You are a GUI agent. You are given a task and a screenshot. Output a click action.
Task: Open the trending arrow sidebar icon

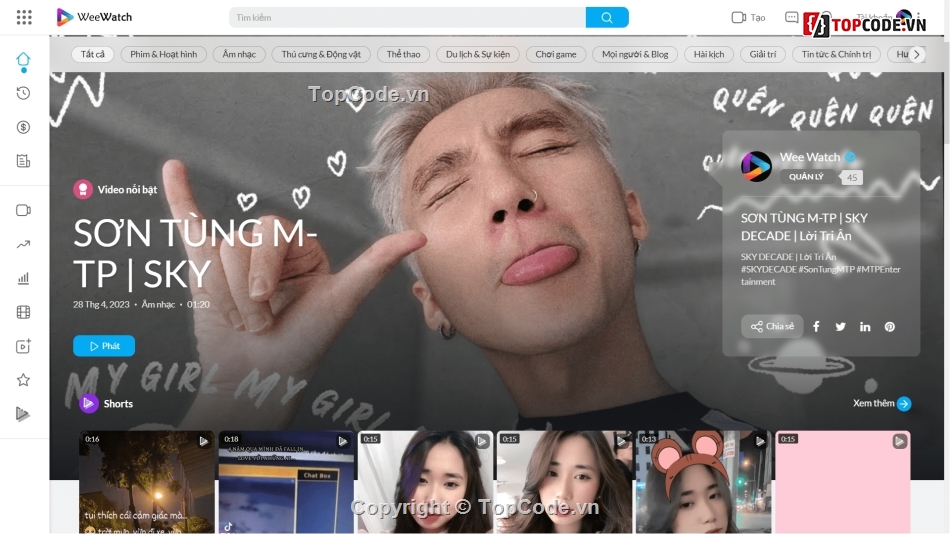tap(24, 244)
